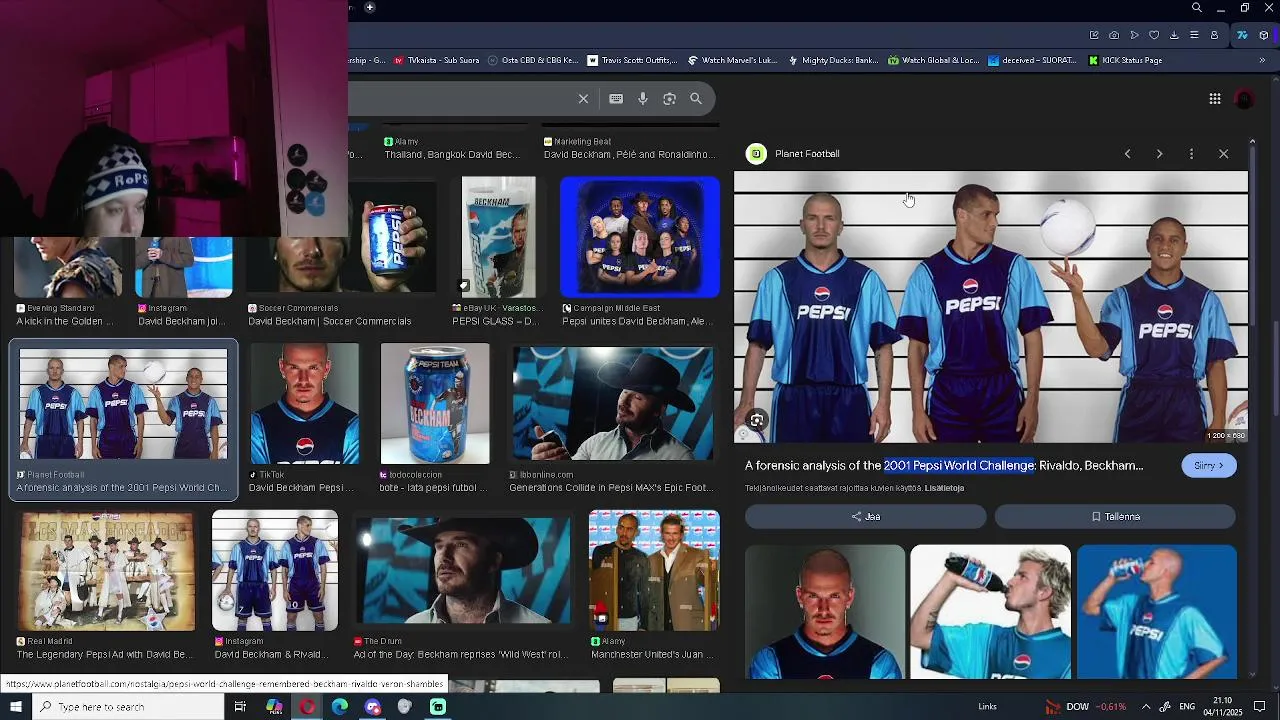Open the extensions cube icon
The width and height of the screenshot is (1280, 720).
click(1264, 35)
